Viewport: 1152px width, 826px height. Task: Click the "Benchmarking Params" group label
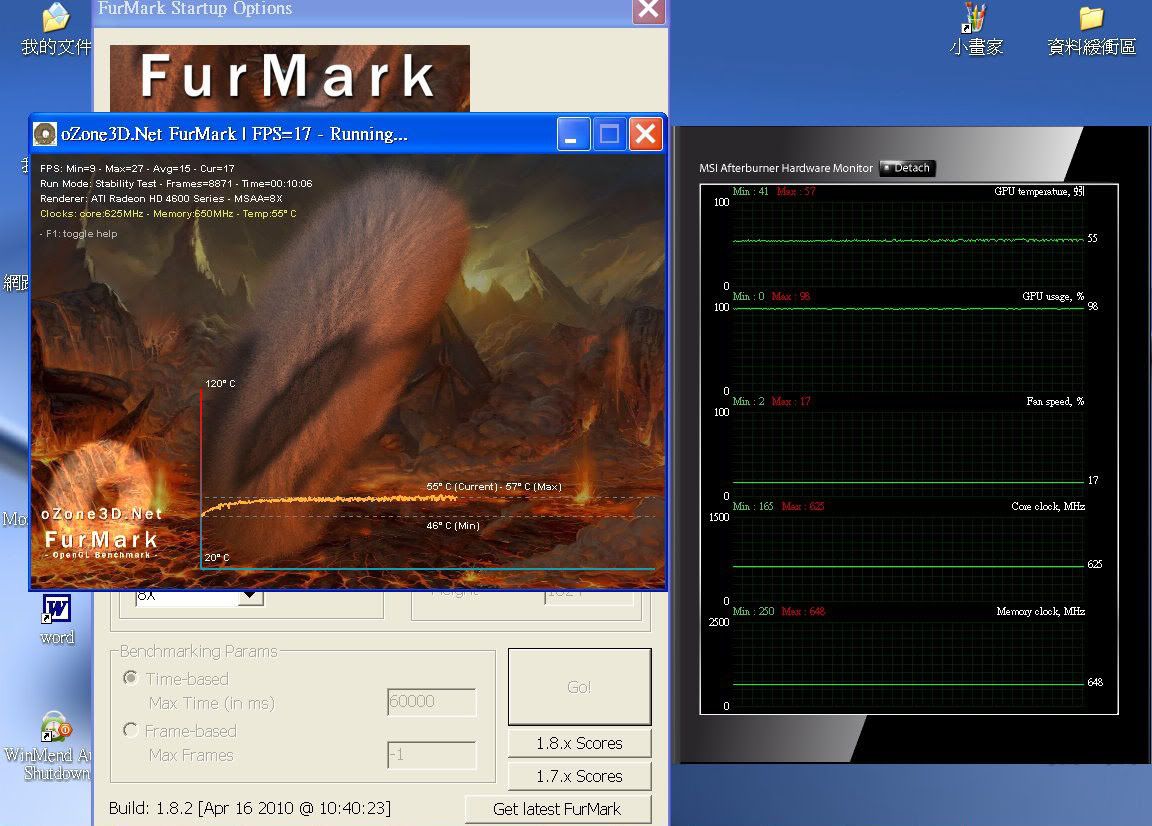198,651
